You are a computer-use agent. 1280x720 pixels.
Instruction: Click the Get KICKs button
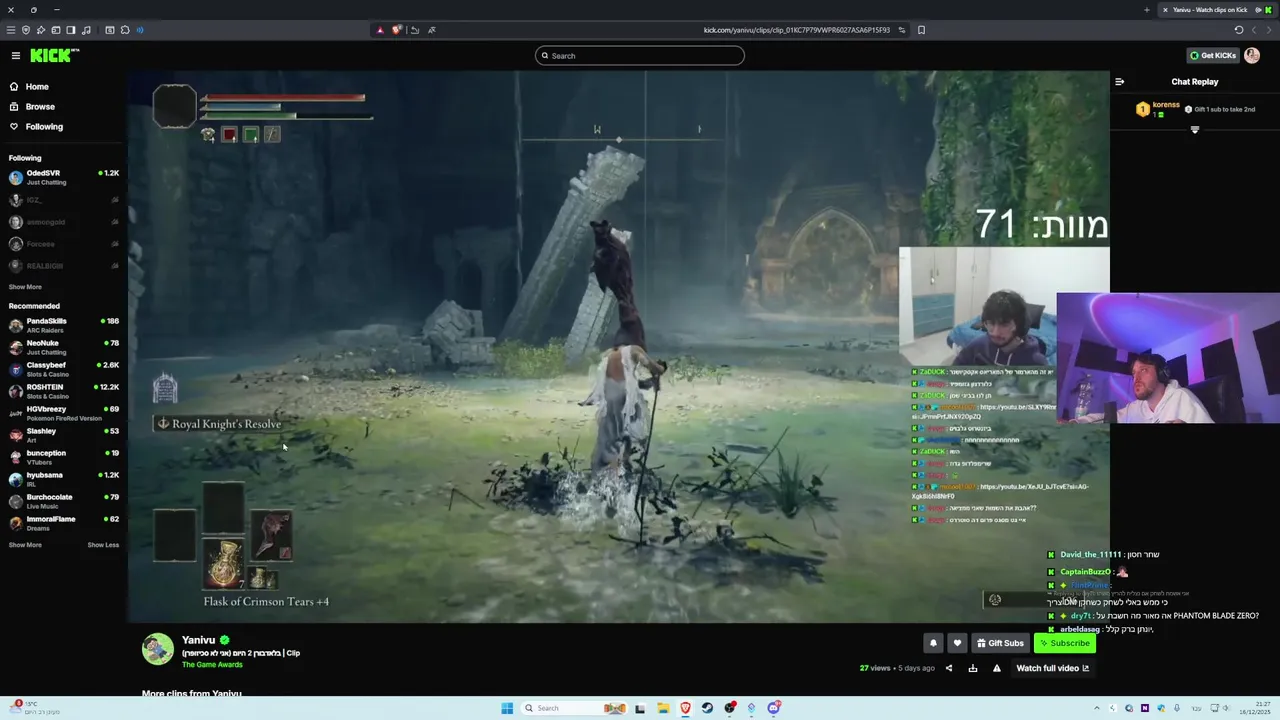[x=1212, y=56]
